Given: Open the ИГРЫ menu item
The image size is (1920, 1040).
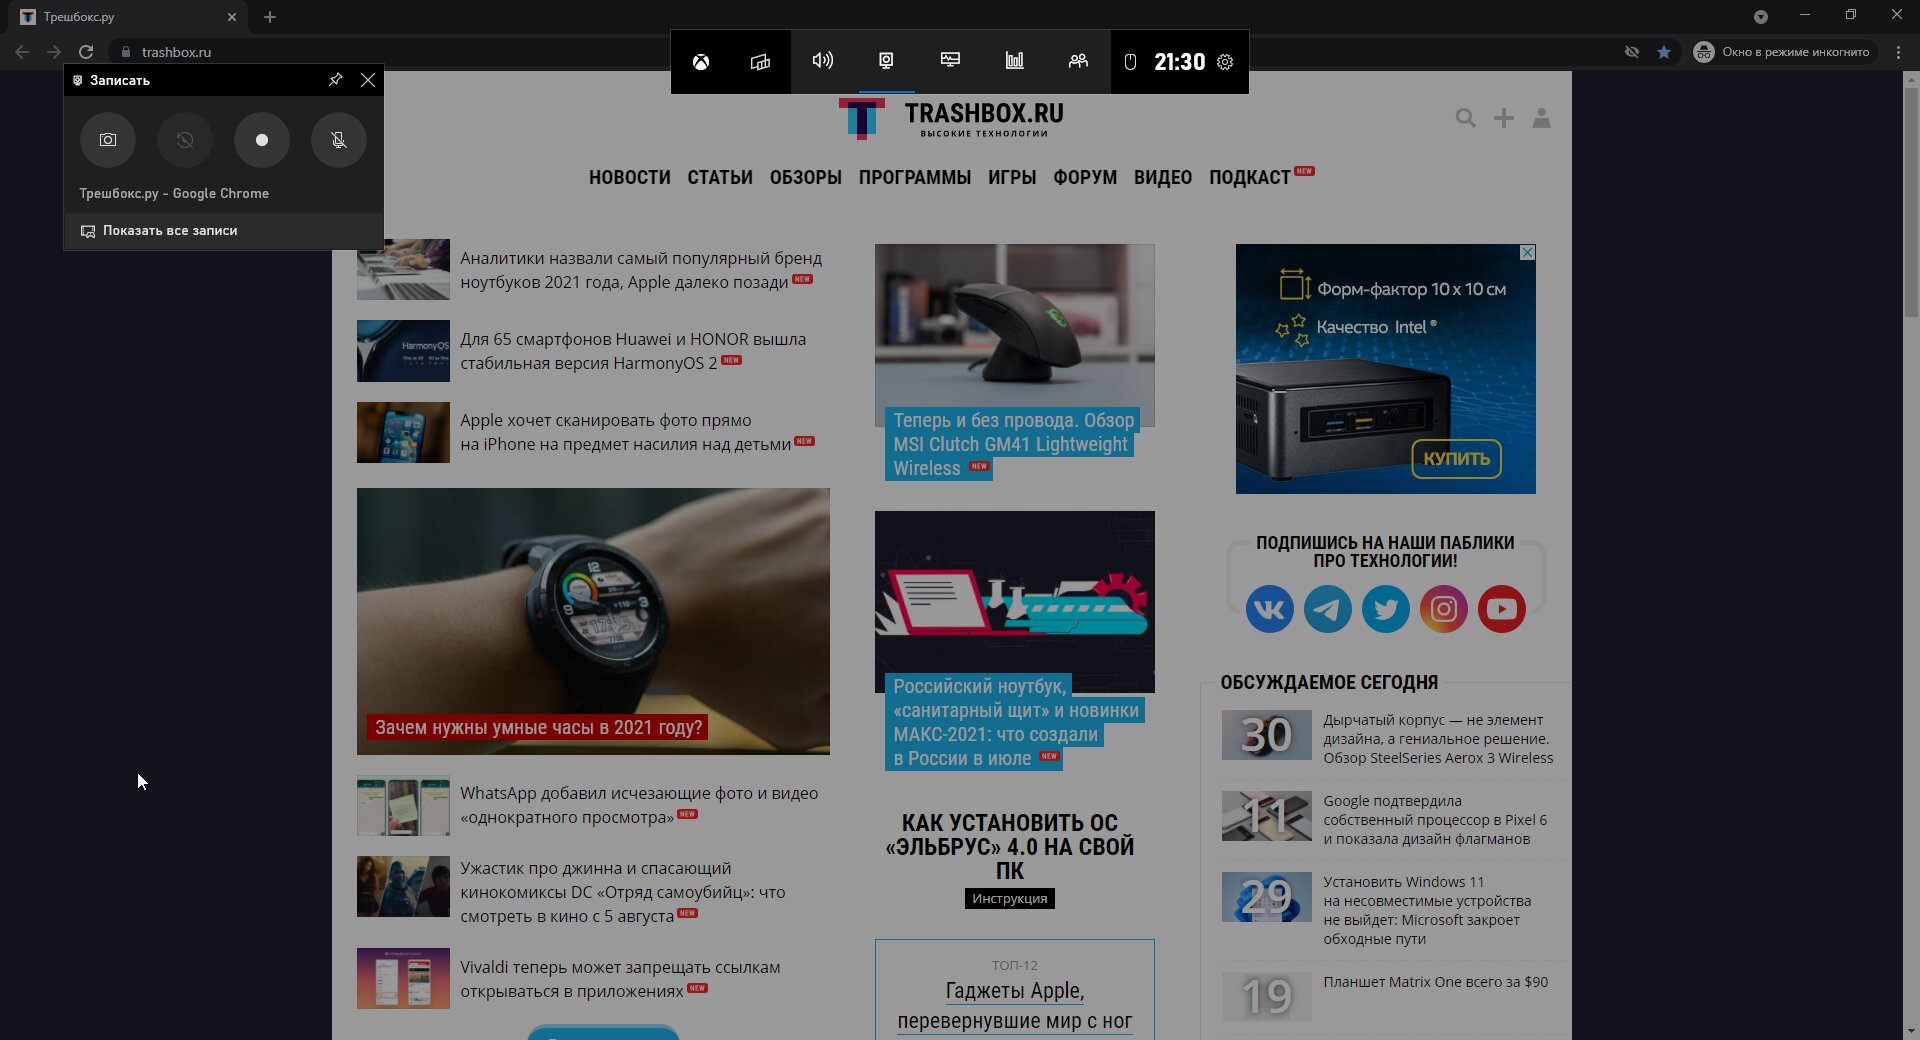Looking at the screenshot, I should pos(1012,177).
